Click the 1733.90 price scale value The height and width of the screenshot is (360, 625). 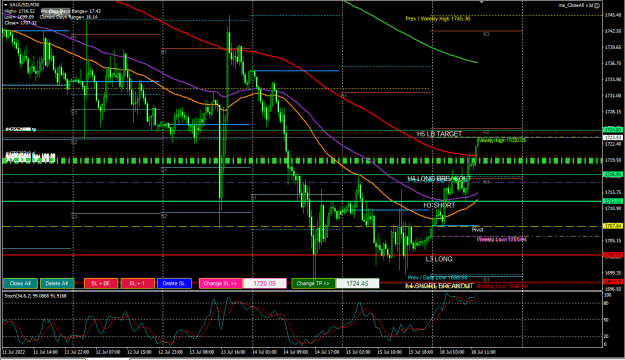613,79
